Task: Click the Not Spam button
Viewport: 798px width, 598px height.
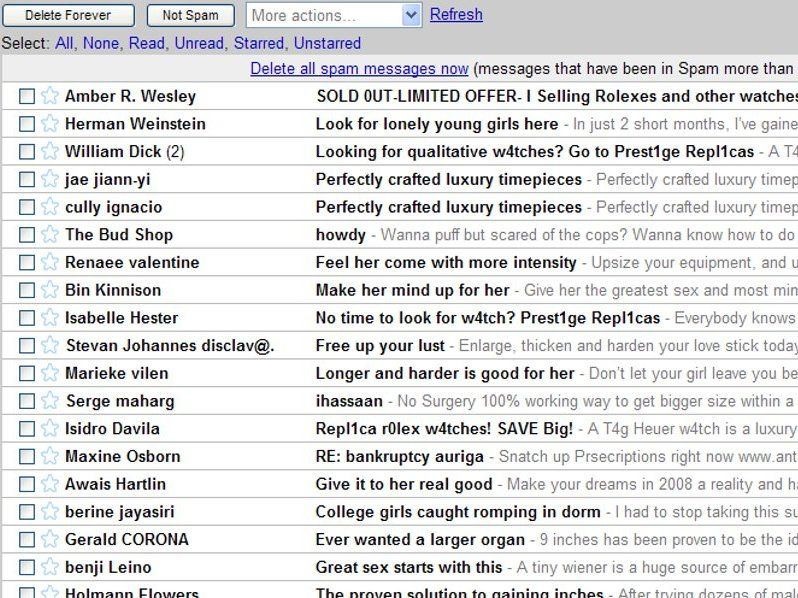Action: (x=190, y=15)
